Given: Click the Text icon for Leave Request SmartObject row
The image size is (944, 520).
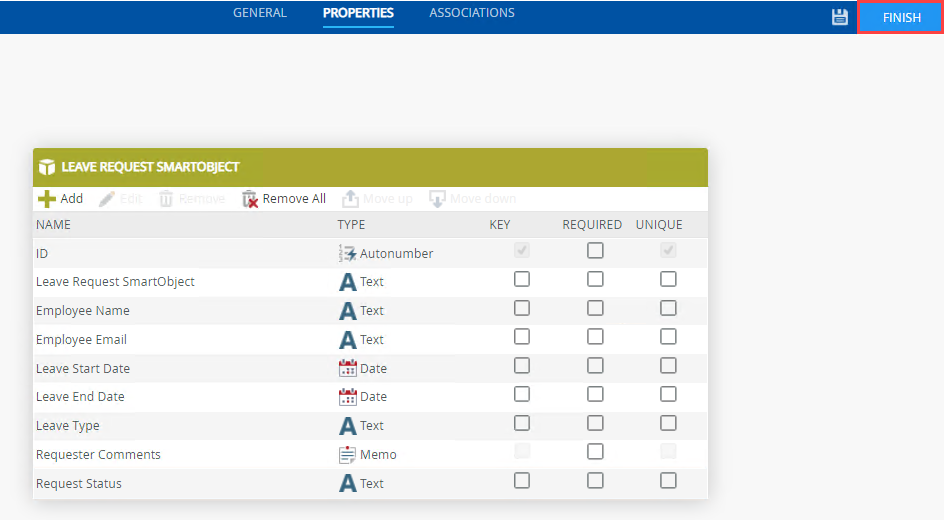Looking at the screenshot, I should click(347, 282).
